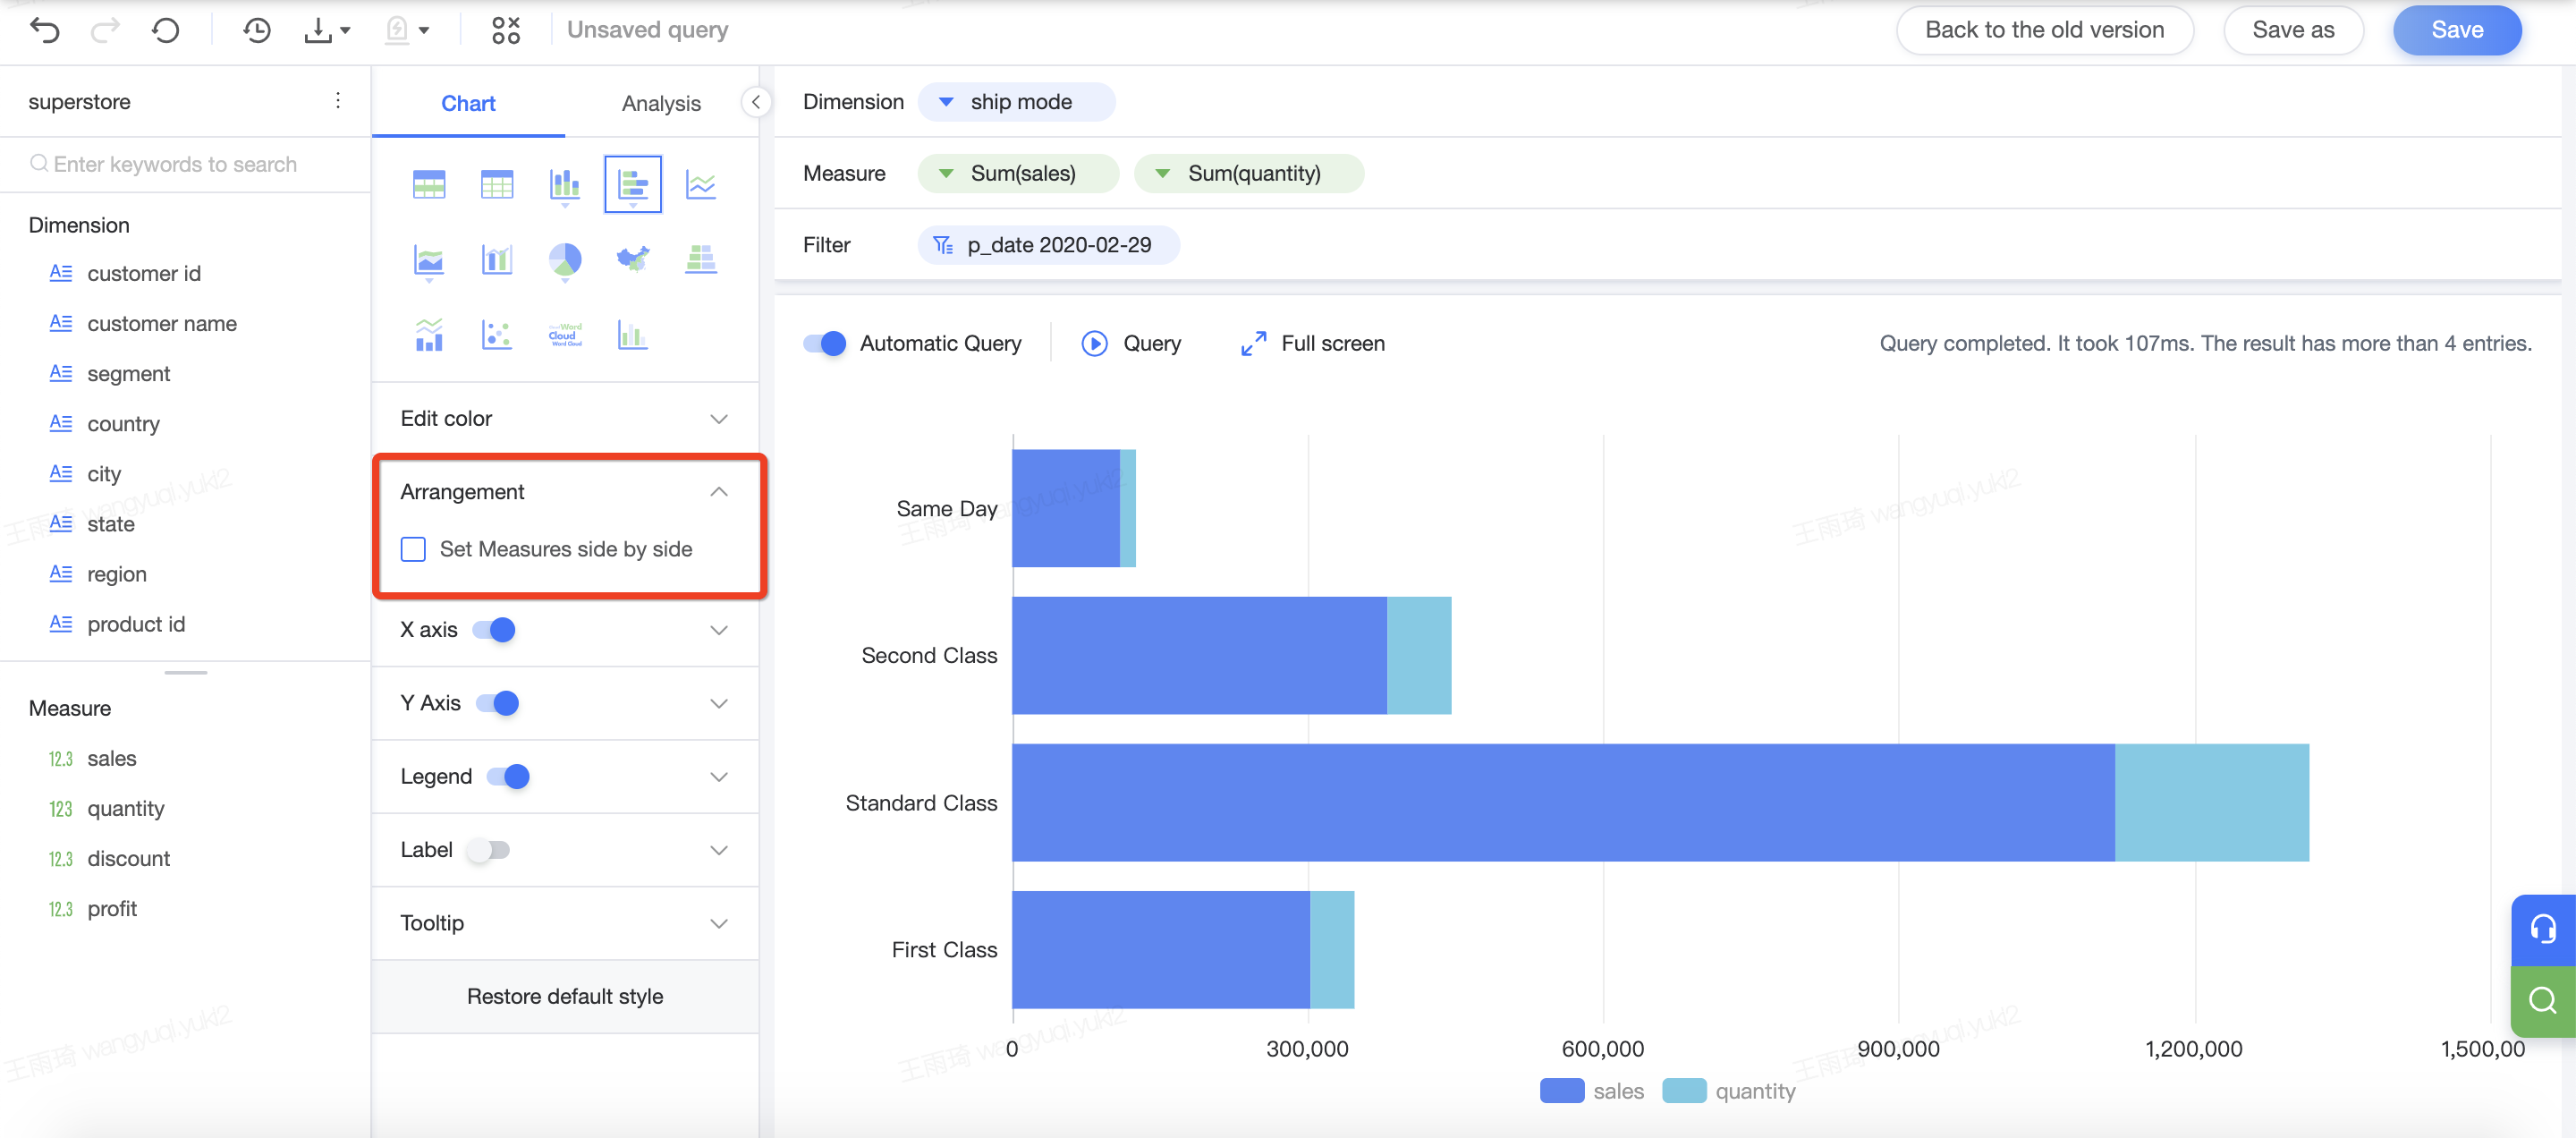Select the detail table chart type
The height and width of the screenshot is (1138, 2576).
point(497,184)
